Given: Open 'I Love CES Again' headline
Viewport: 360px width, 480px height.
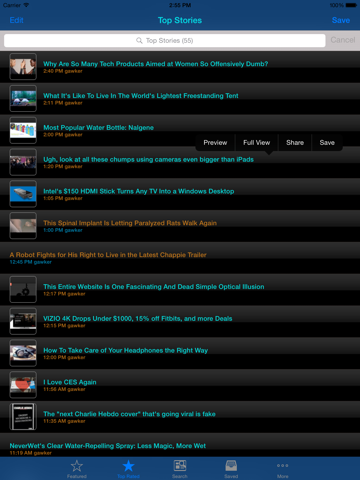Looking at the screenshot, I should pyautogui.click(x=70, y=382).
